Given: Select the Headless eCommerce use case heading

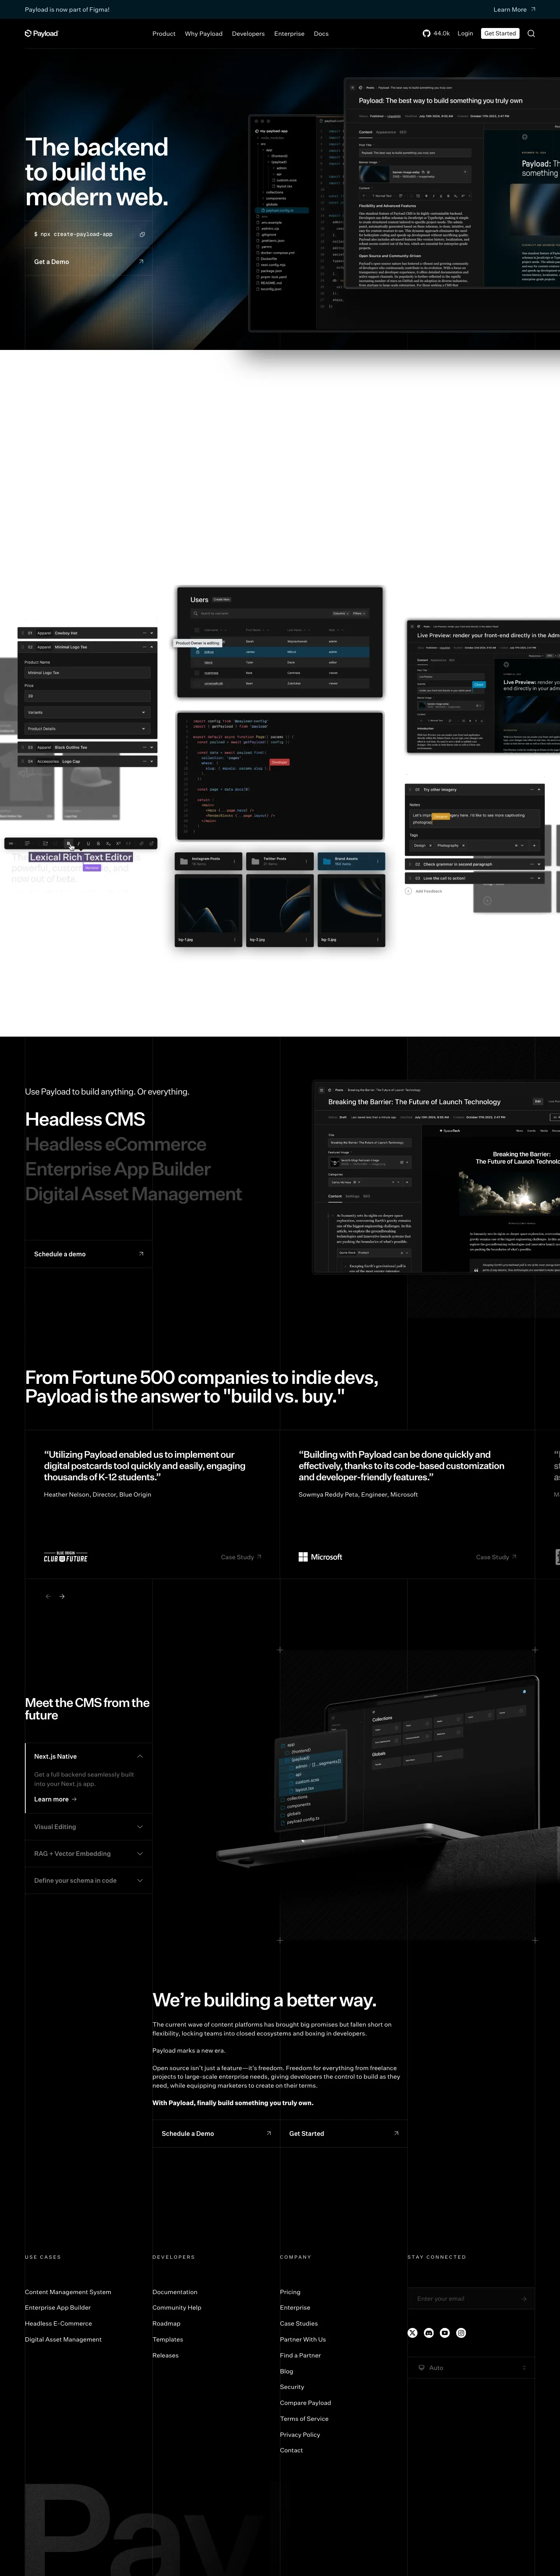Looking at the screenshot, I should [116, 1144].
